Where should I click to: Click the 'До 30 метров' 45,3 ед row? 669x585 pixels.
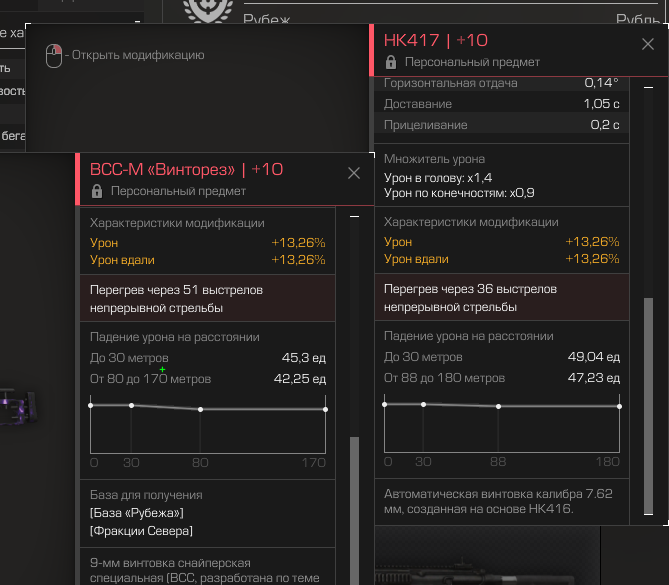point(208,358)
